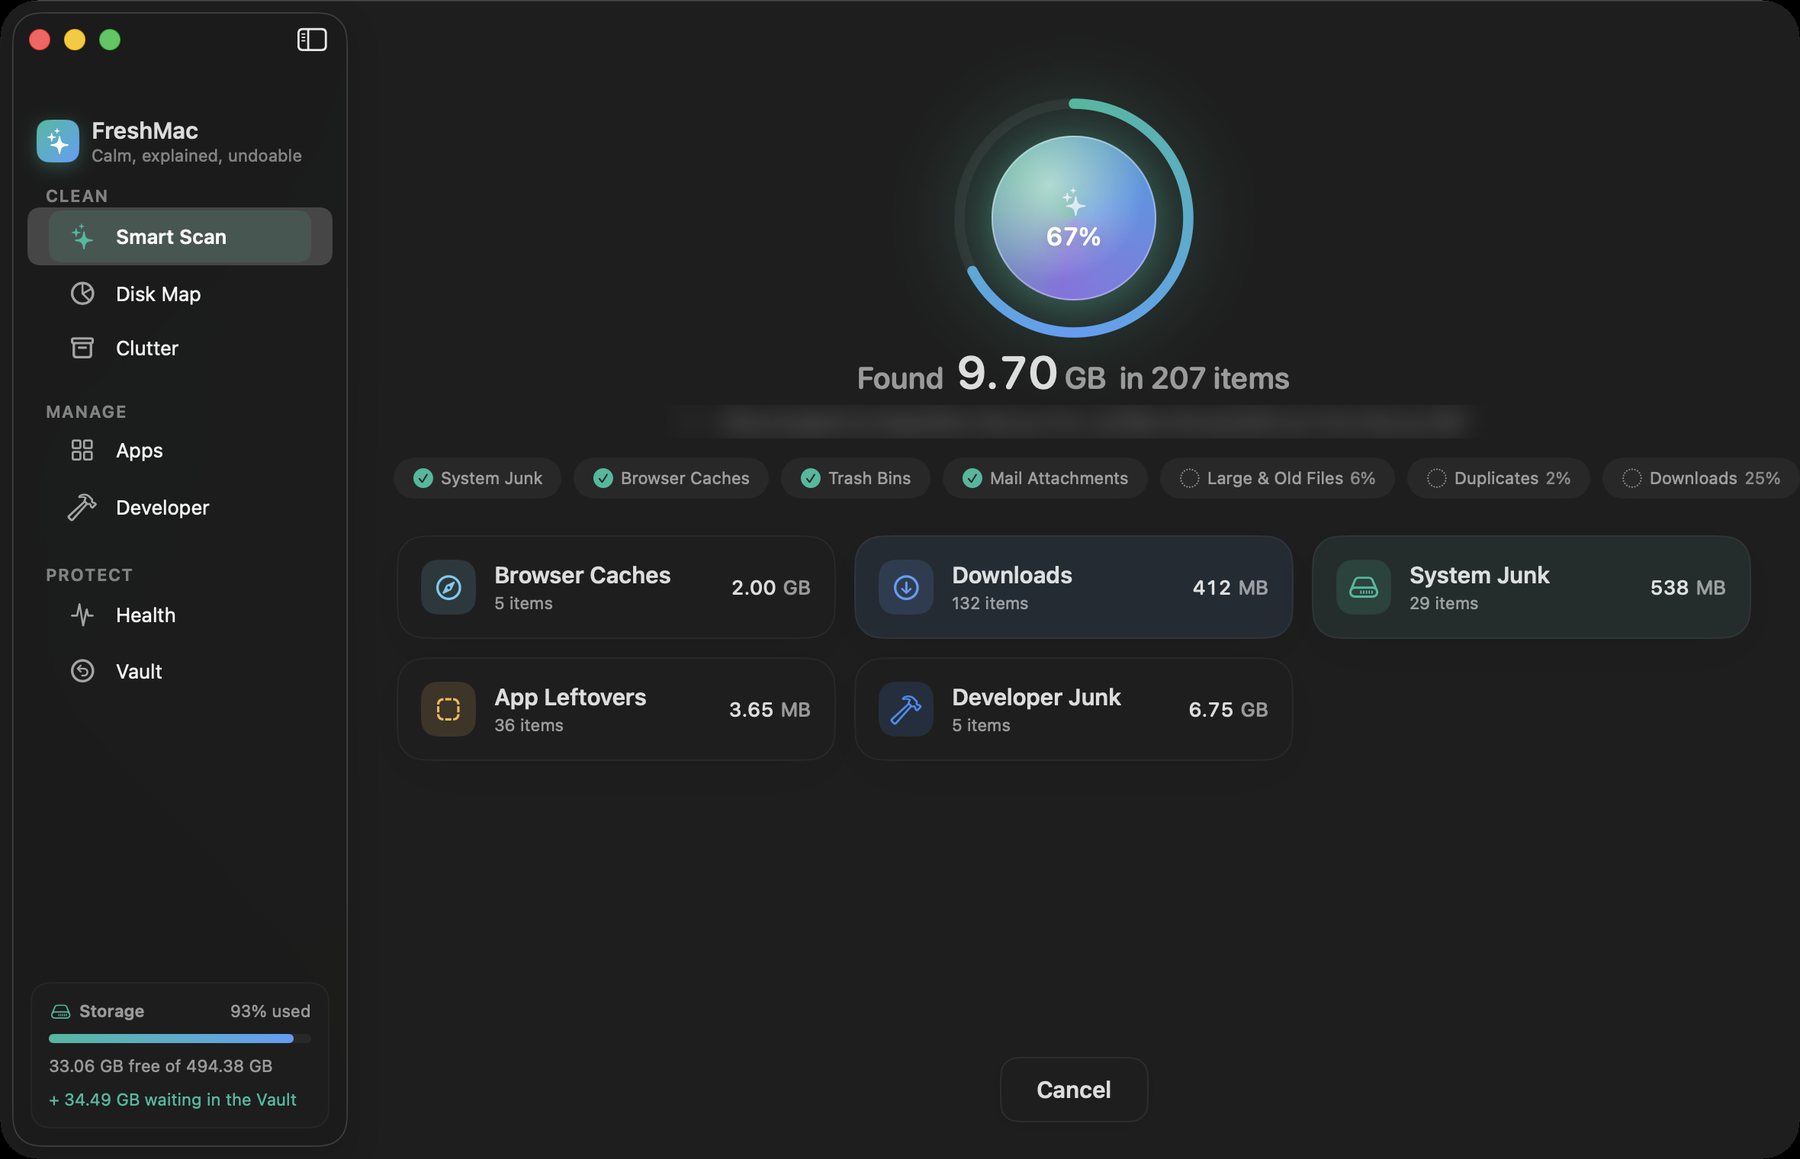Viewport: 1800px width, 1159px height.
Task: Click the Large & Old Files "6%" value
Action: (x=1363, y=478)
